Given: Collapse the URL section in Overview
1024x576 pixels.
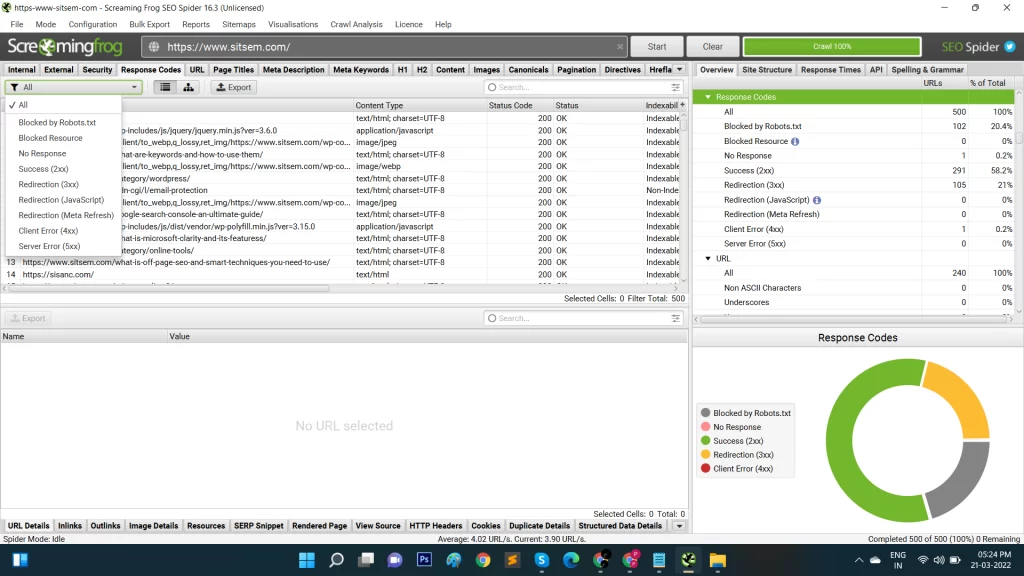Looking at the screenshot, I should [x=708, y=259].
